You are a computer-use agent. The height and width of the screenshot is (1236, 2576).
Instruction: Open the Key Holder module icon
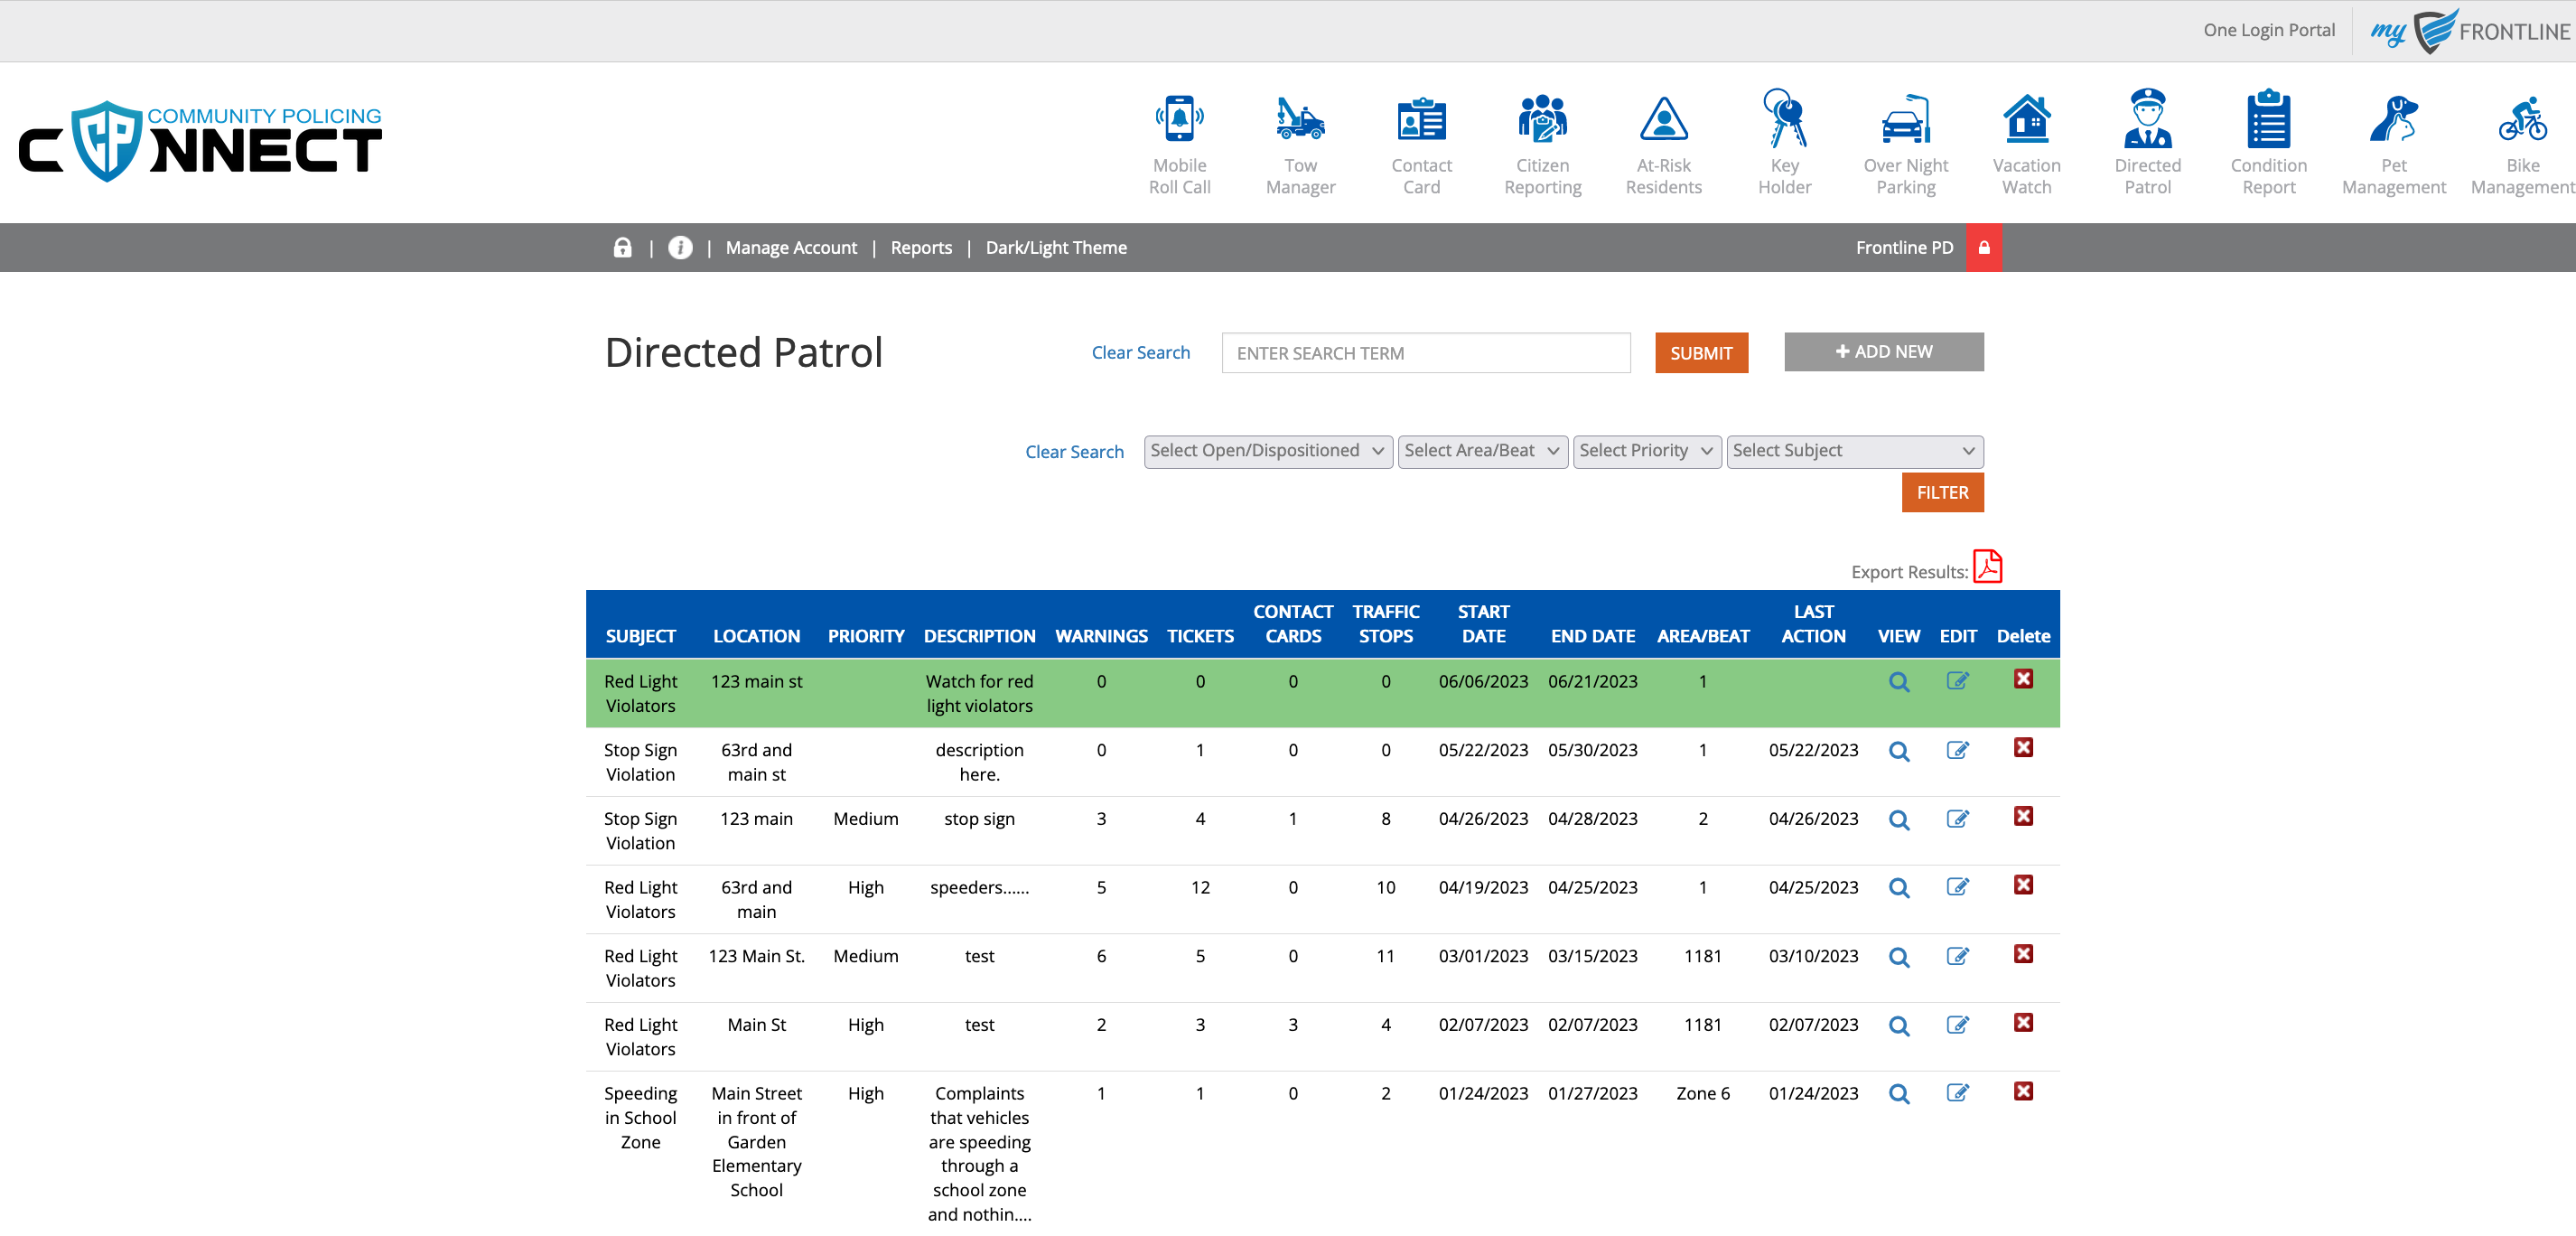point(1784,120)
